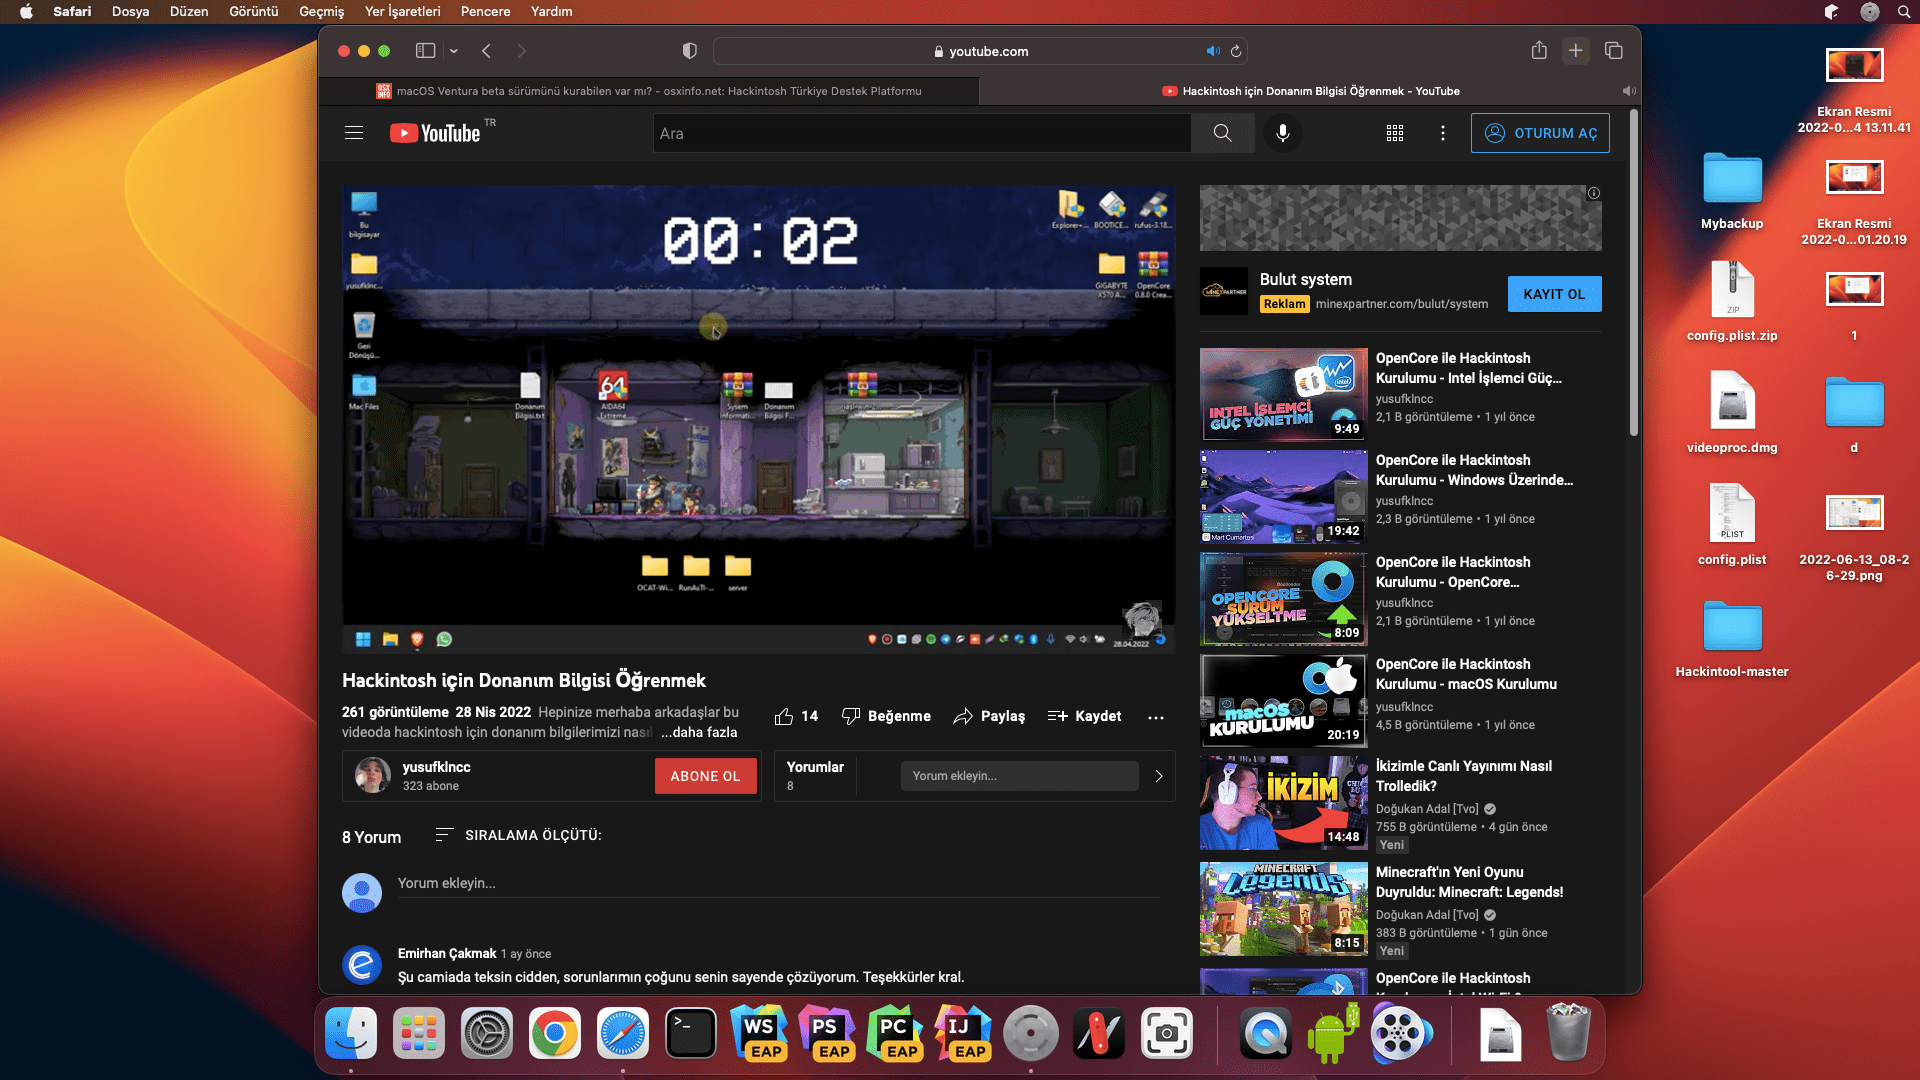Open the Geçmiş menu in menu bar
Viewport: 1920px width, 1080px height.
click(321, 11)
